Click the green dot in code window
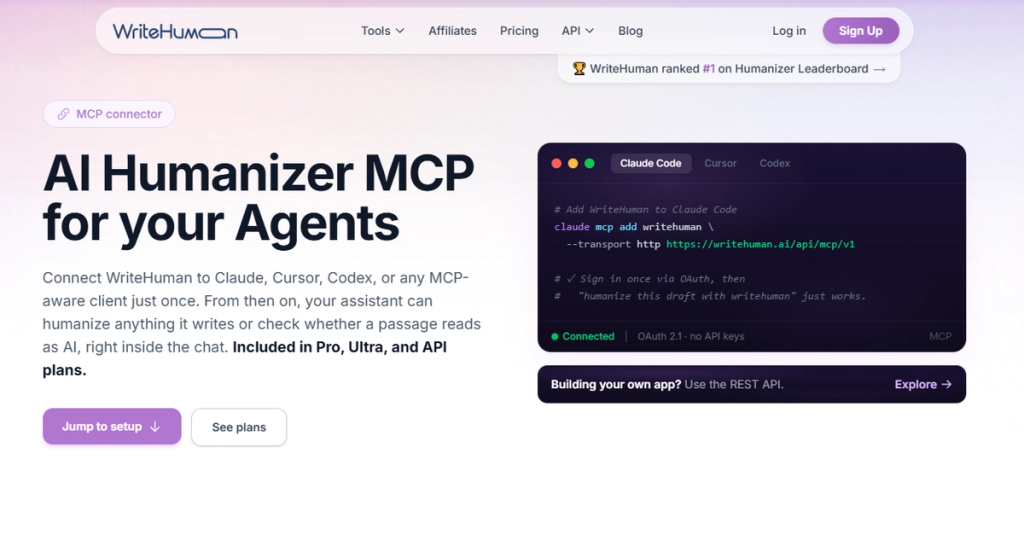This screenshot has height=546, width=1024. [589, 163]
